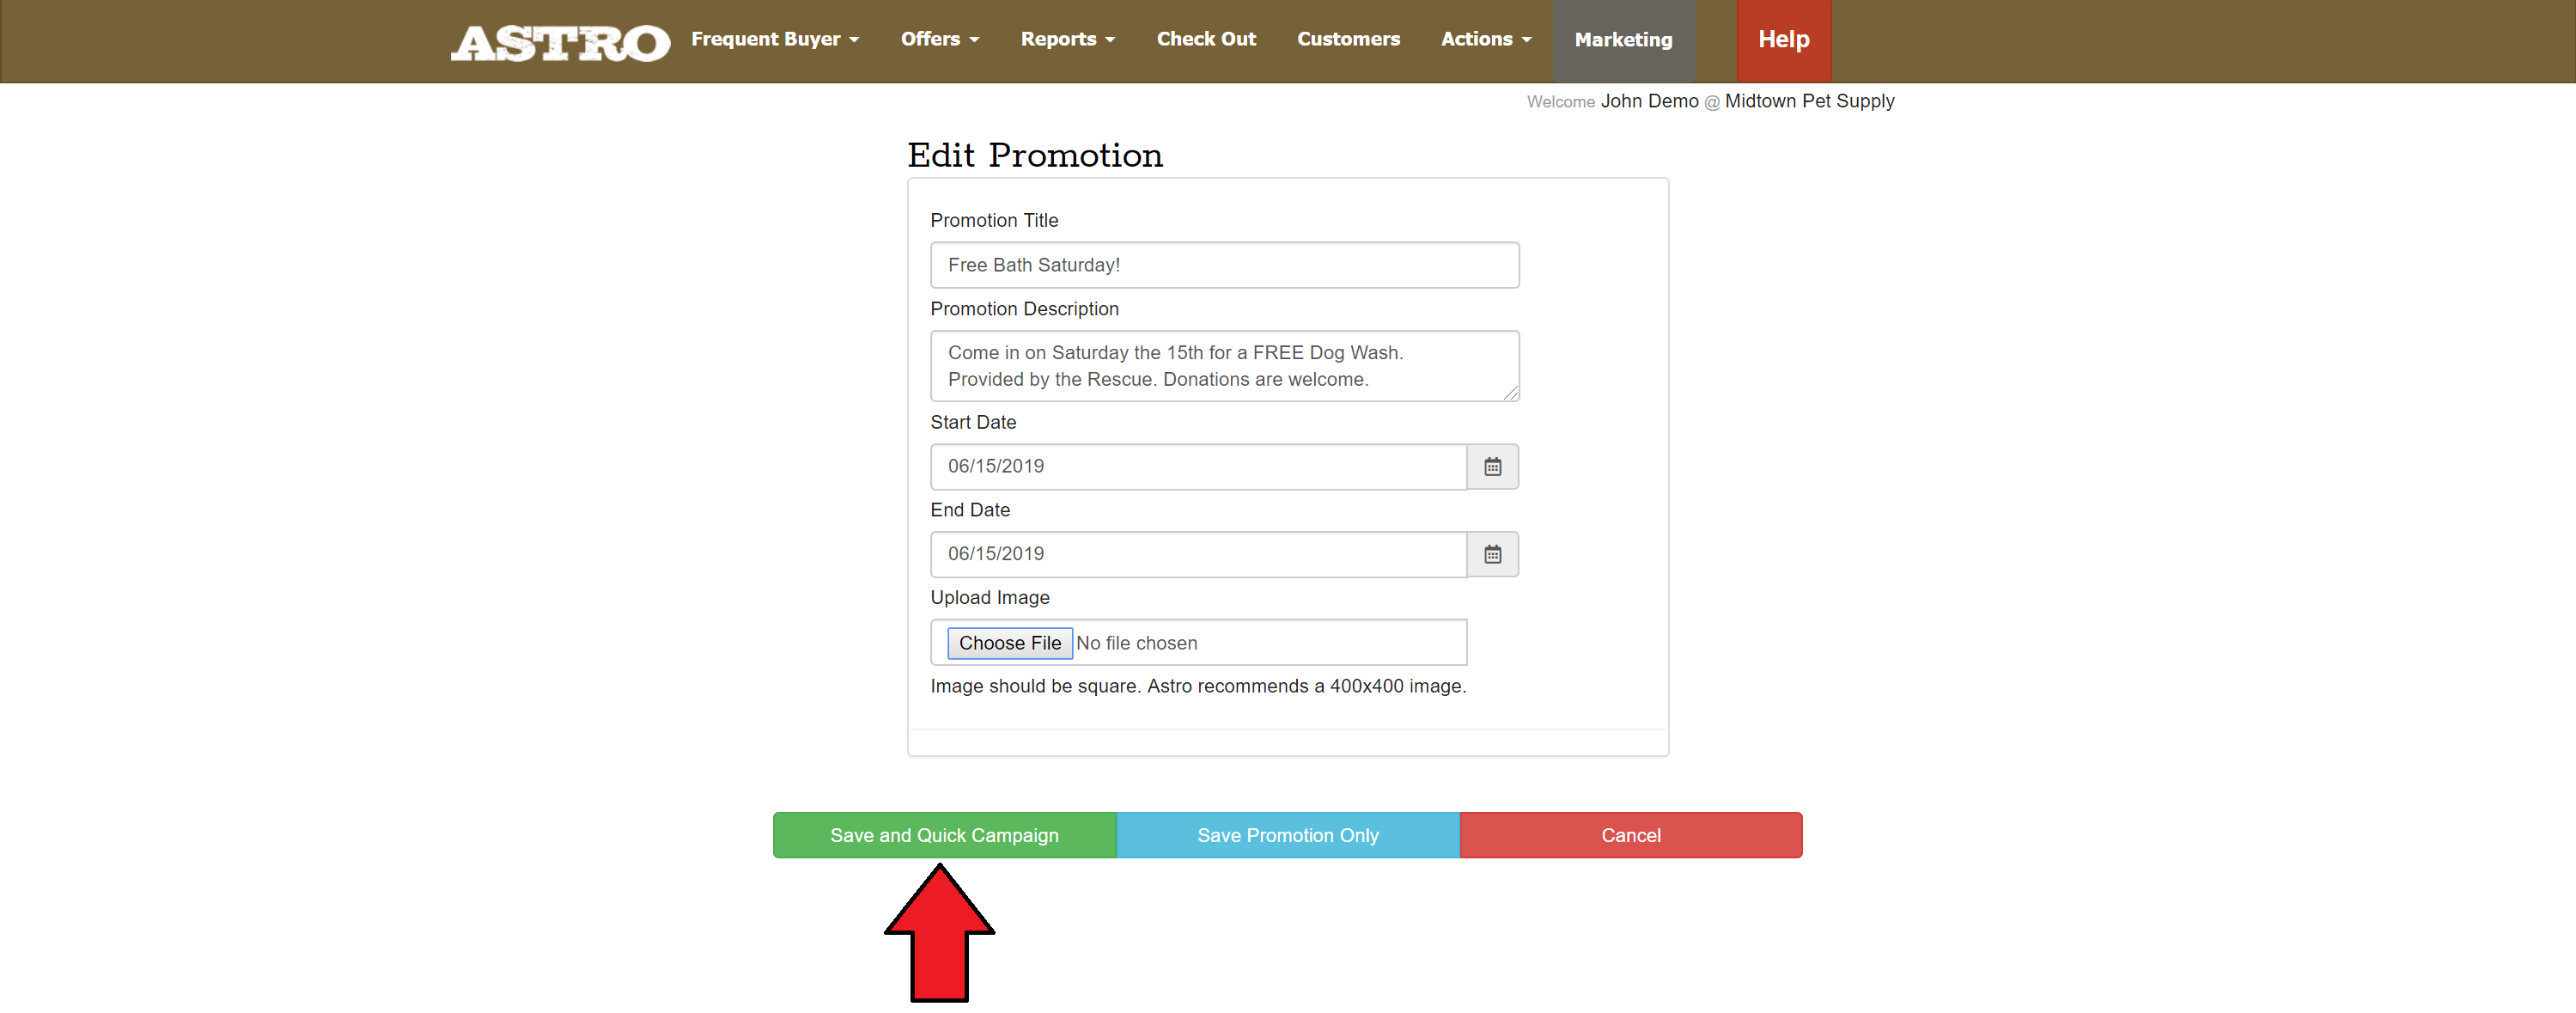Image resolution: width=2576 pixels, height=1013 pixels.
Task: Expand the Frequent Buyer dropdown menu
Action: tap(774, 39)
